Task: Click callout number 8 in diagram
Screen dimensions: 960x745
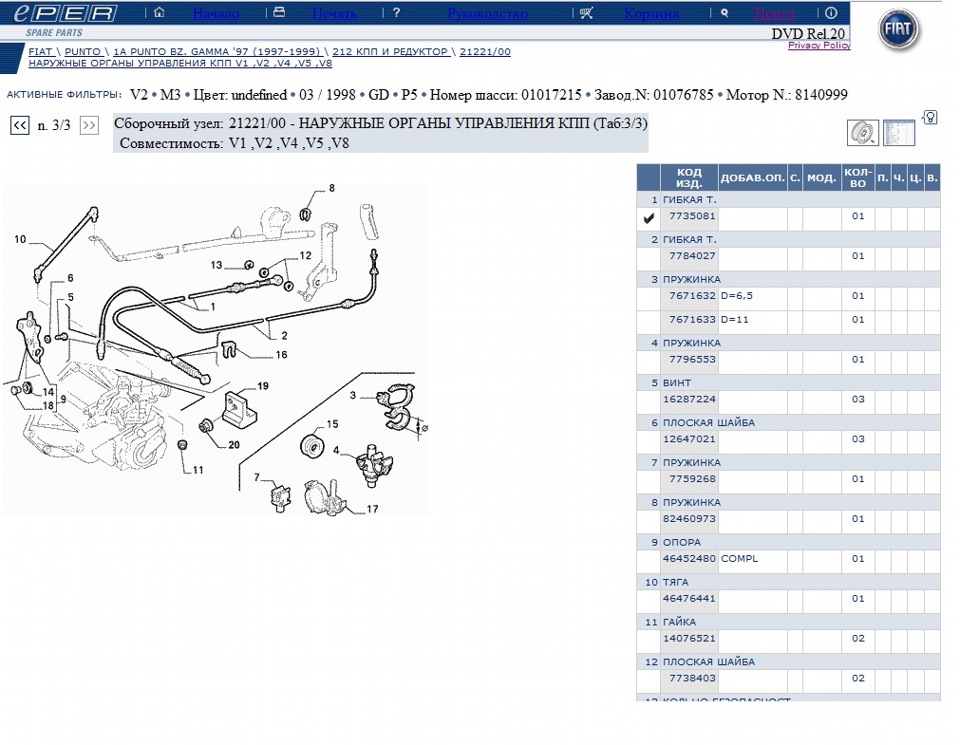Action: coord(332,188)
